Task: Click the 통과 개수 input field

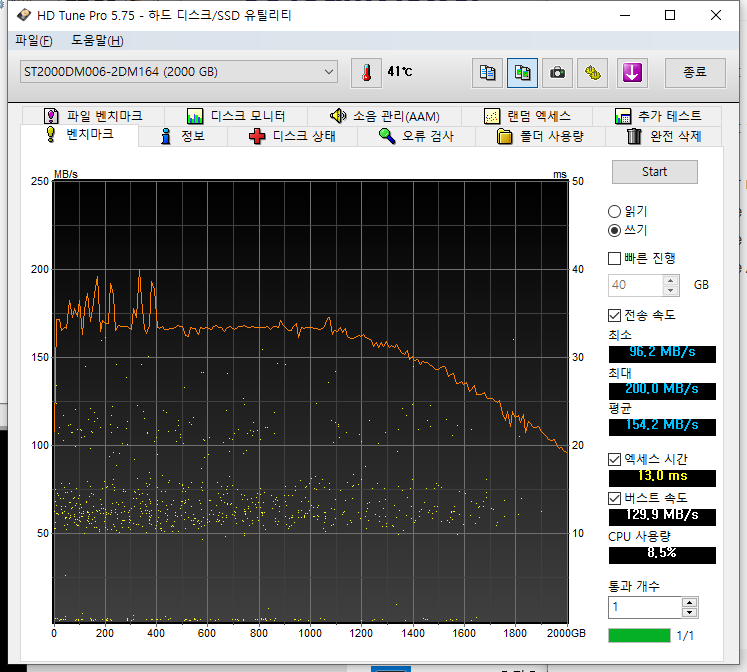Action: tap(645, 607)
